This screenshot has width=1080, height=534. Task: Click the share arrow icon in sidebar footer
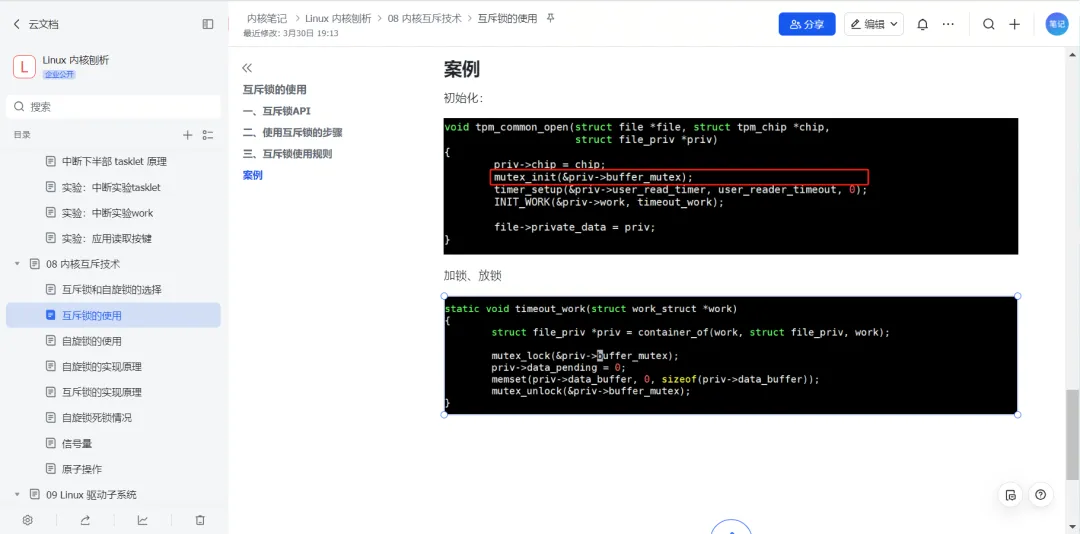pos(85,520)
